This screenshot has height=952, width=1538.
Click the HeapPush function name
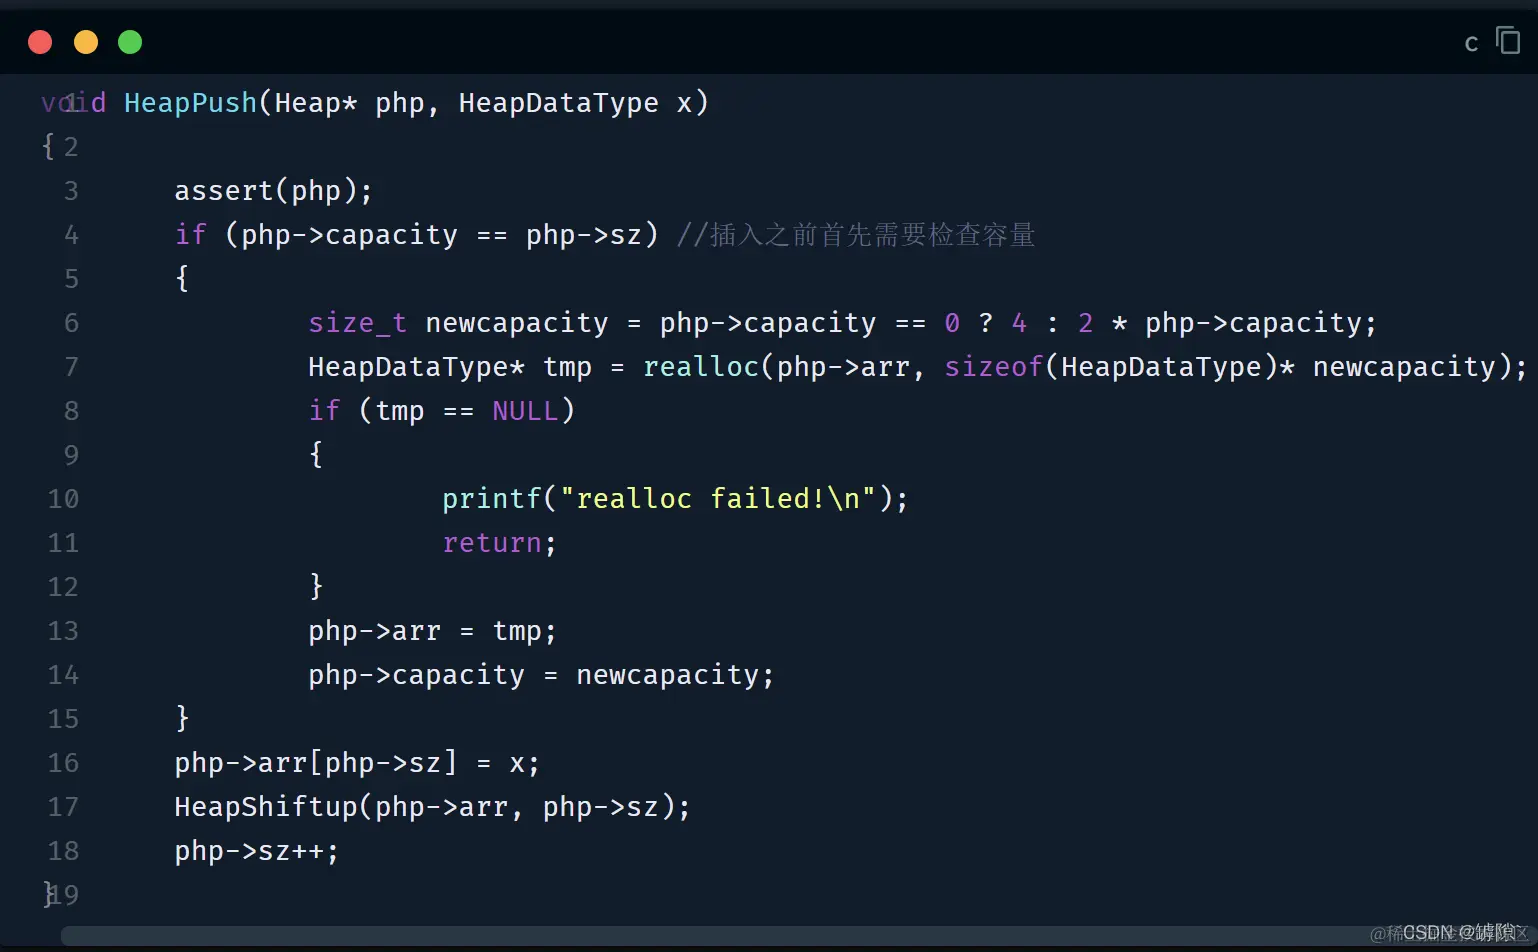coord(190,103)
